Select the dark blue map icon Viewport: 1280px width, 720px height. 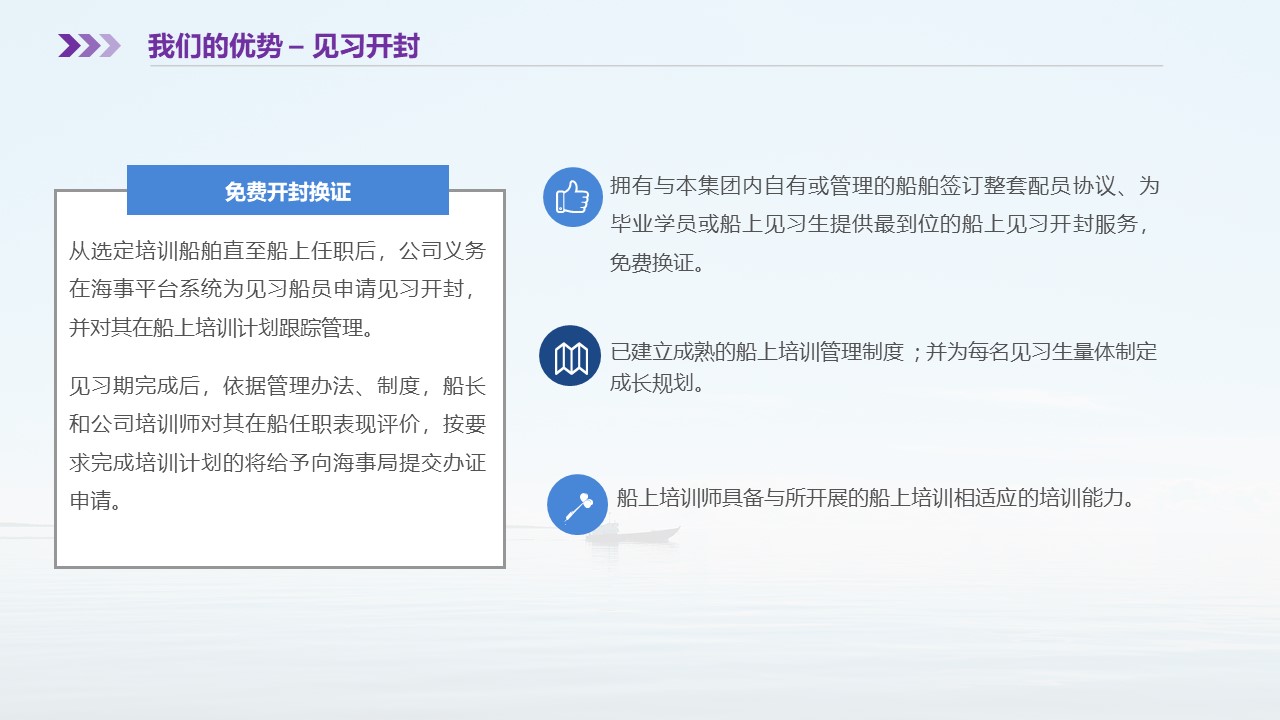click(x=570, y=356)
